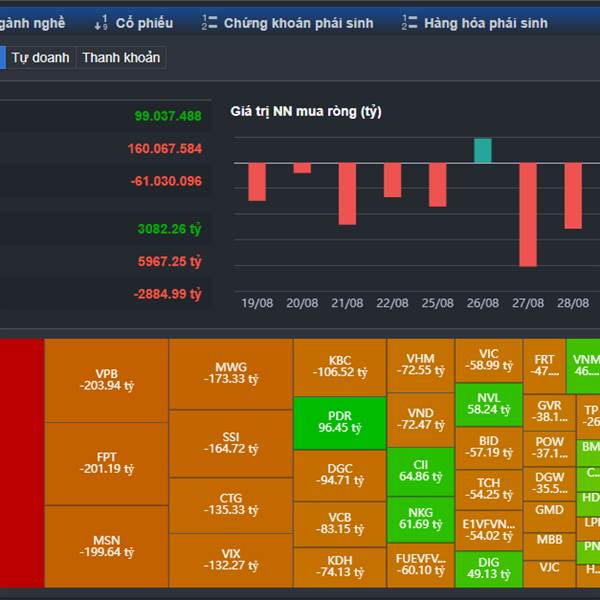Click the VHM treemap tile
Screen dimensions: 600x600
coord(421,365)
